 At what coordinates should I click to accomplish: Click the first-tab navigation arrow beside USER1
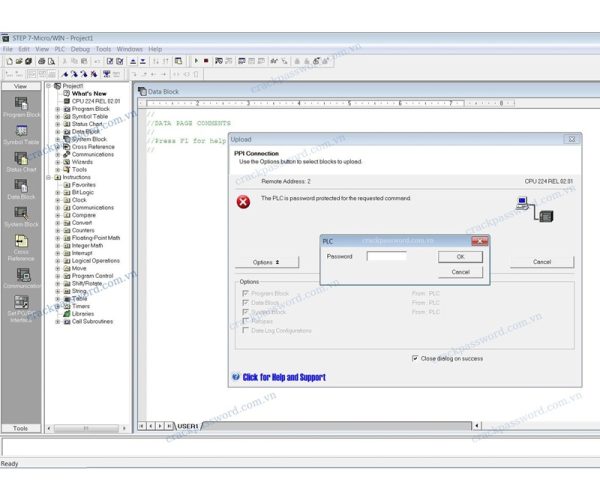pyautogui.click(x=142, y=426)
